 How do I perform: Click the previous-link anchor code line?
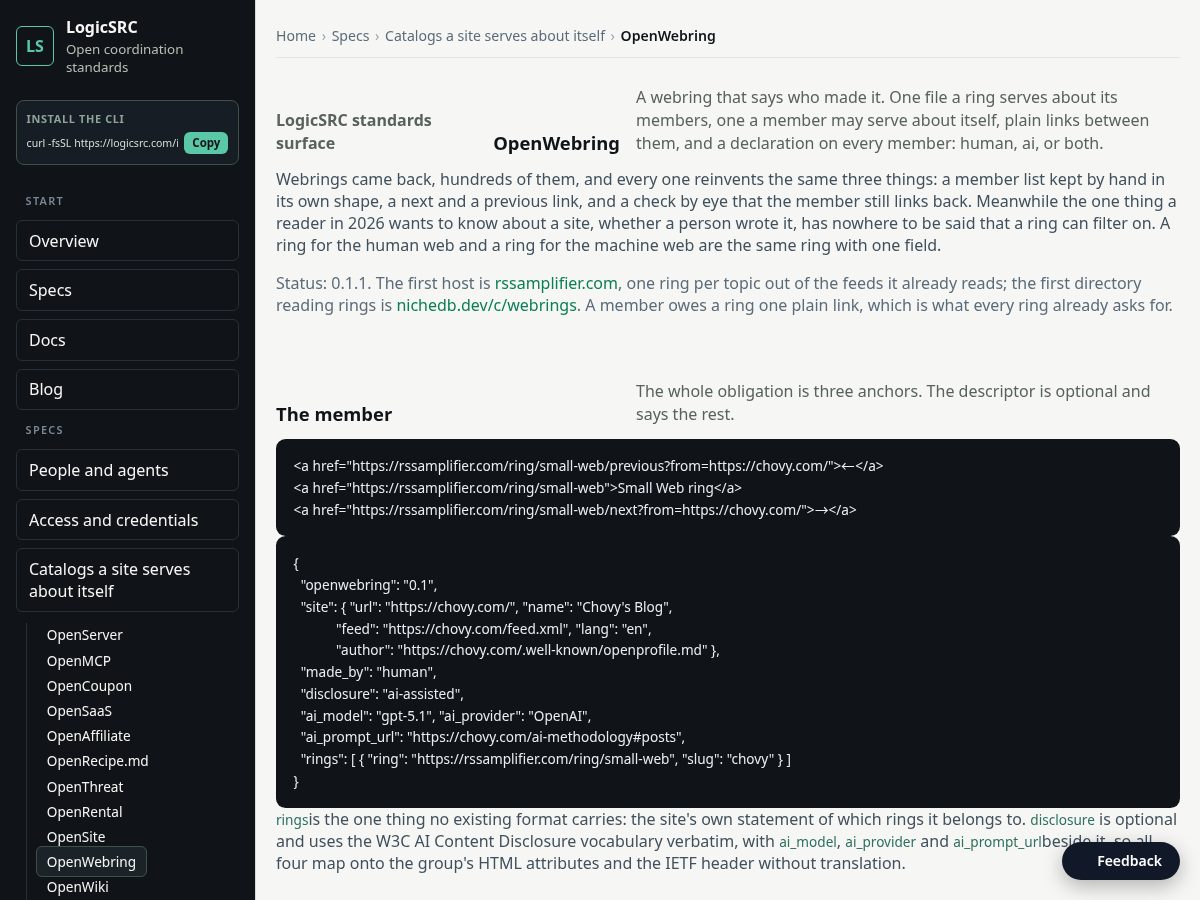point(588,466)
